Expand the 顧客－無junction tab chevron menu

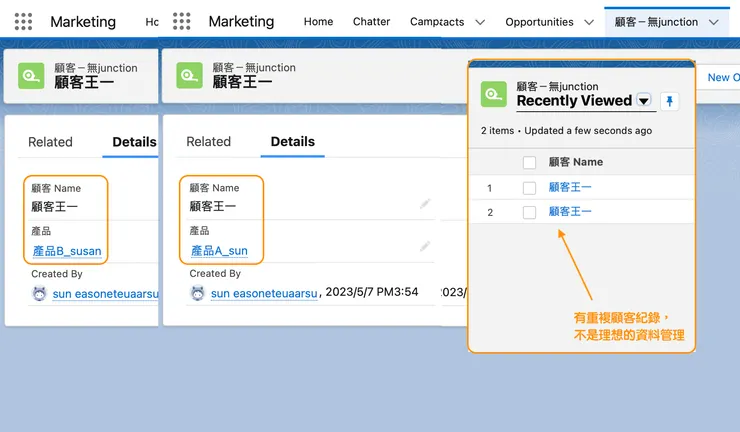click(713, 22)
